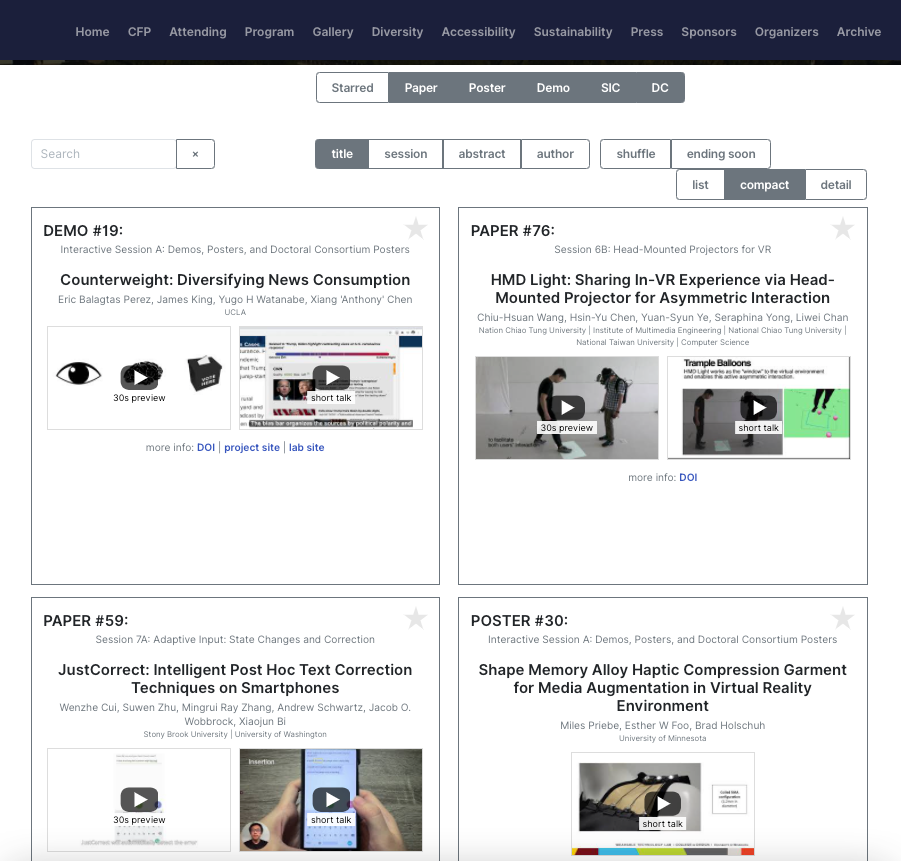Star the DEMO #19 card
The height and width of the screenshot is (861, 901).
point(416,228)
